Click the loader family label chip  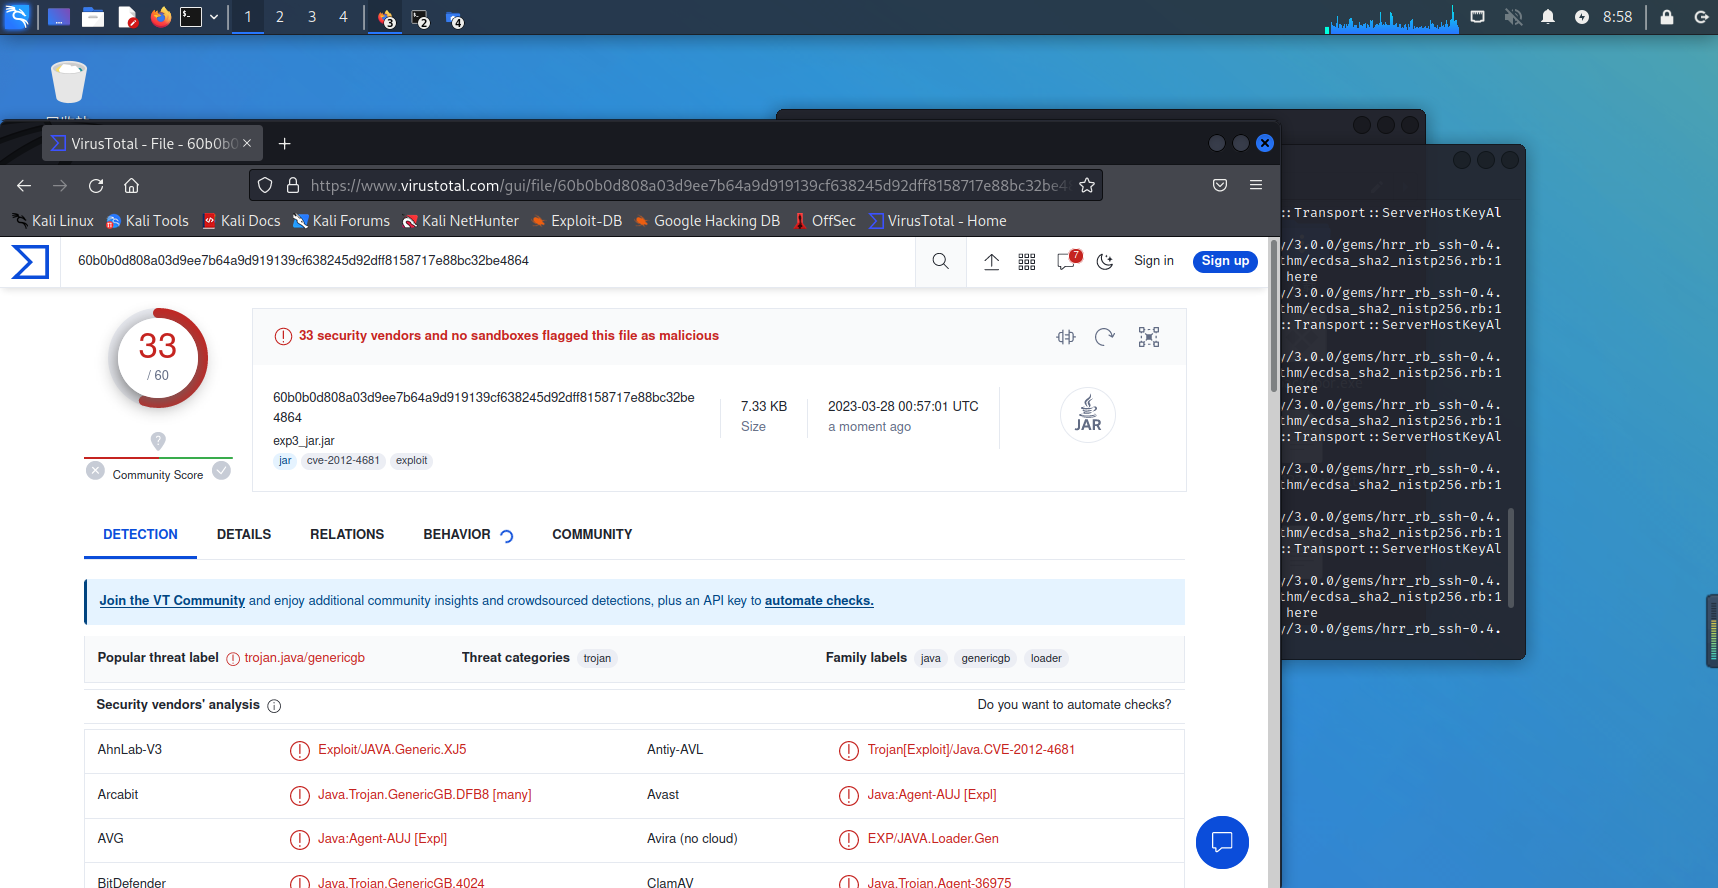coord(1046,658)
